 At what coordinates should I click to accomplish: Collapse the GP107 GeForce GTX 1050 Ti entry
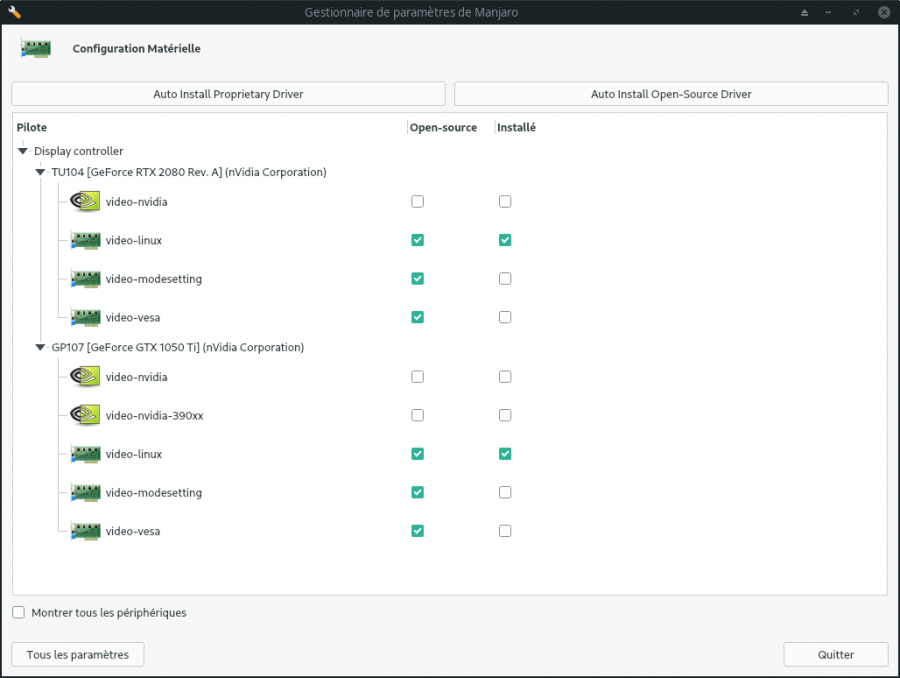pyautogui.click(x=40, y=347)
